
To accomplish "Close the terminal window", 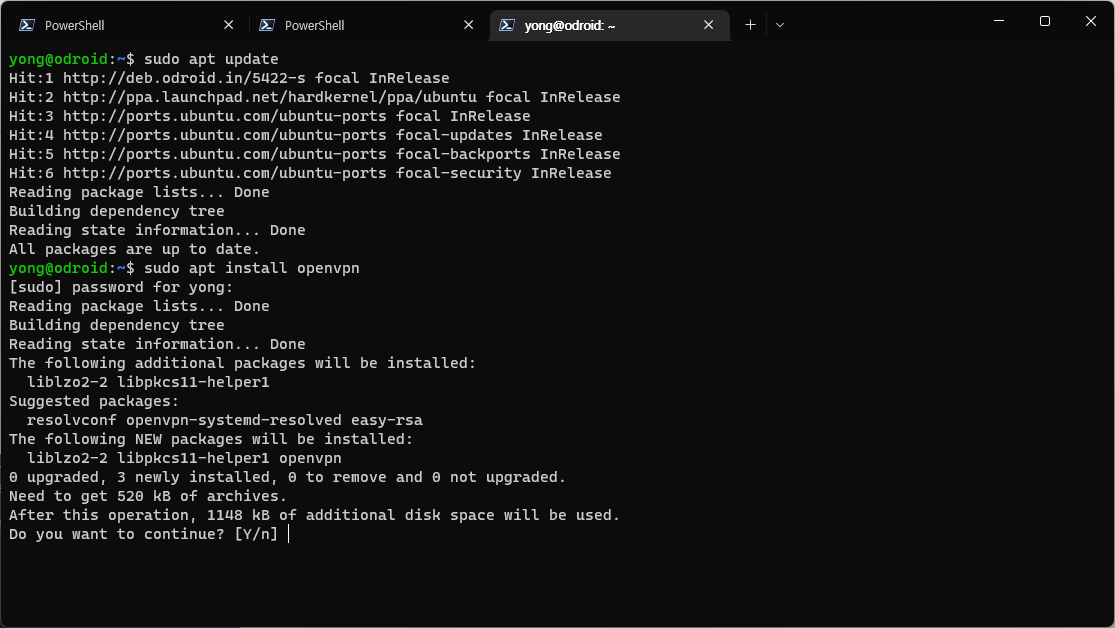I will 1091,21.
